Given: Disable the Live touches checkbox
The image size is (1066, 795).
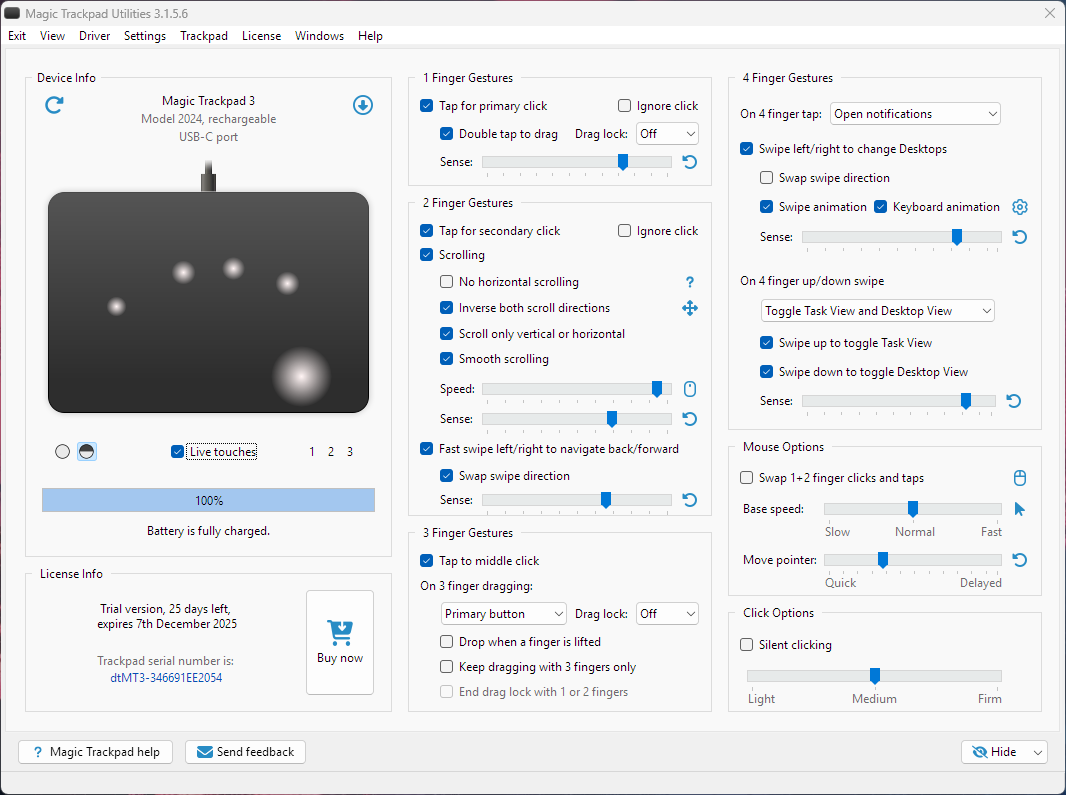Looking at the screenshot, I should 178,452.
